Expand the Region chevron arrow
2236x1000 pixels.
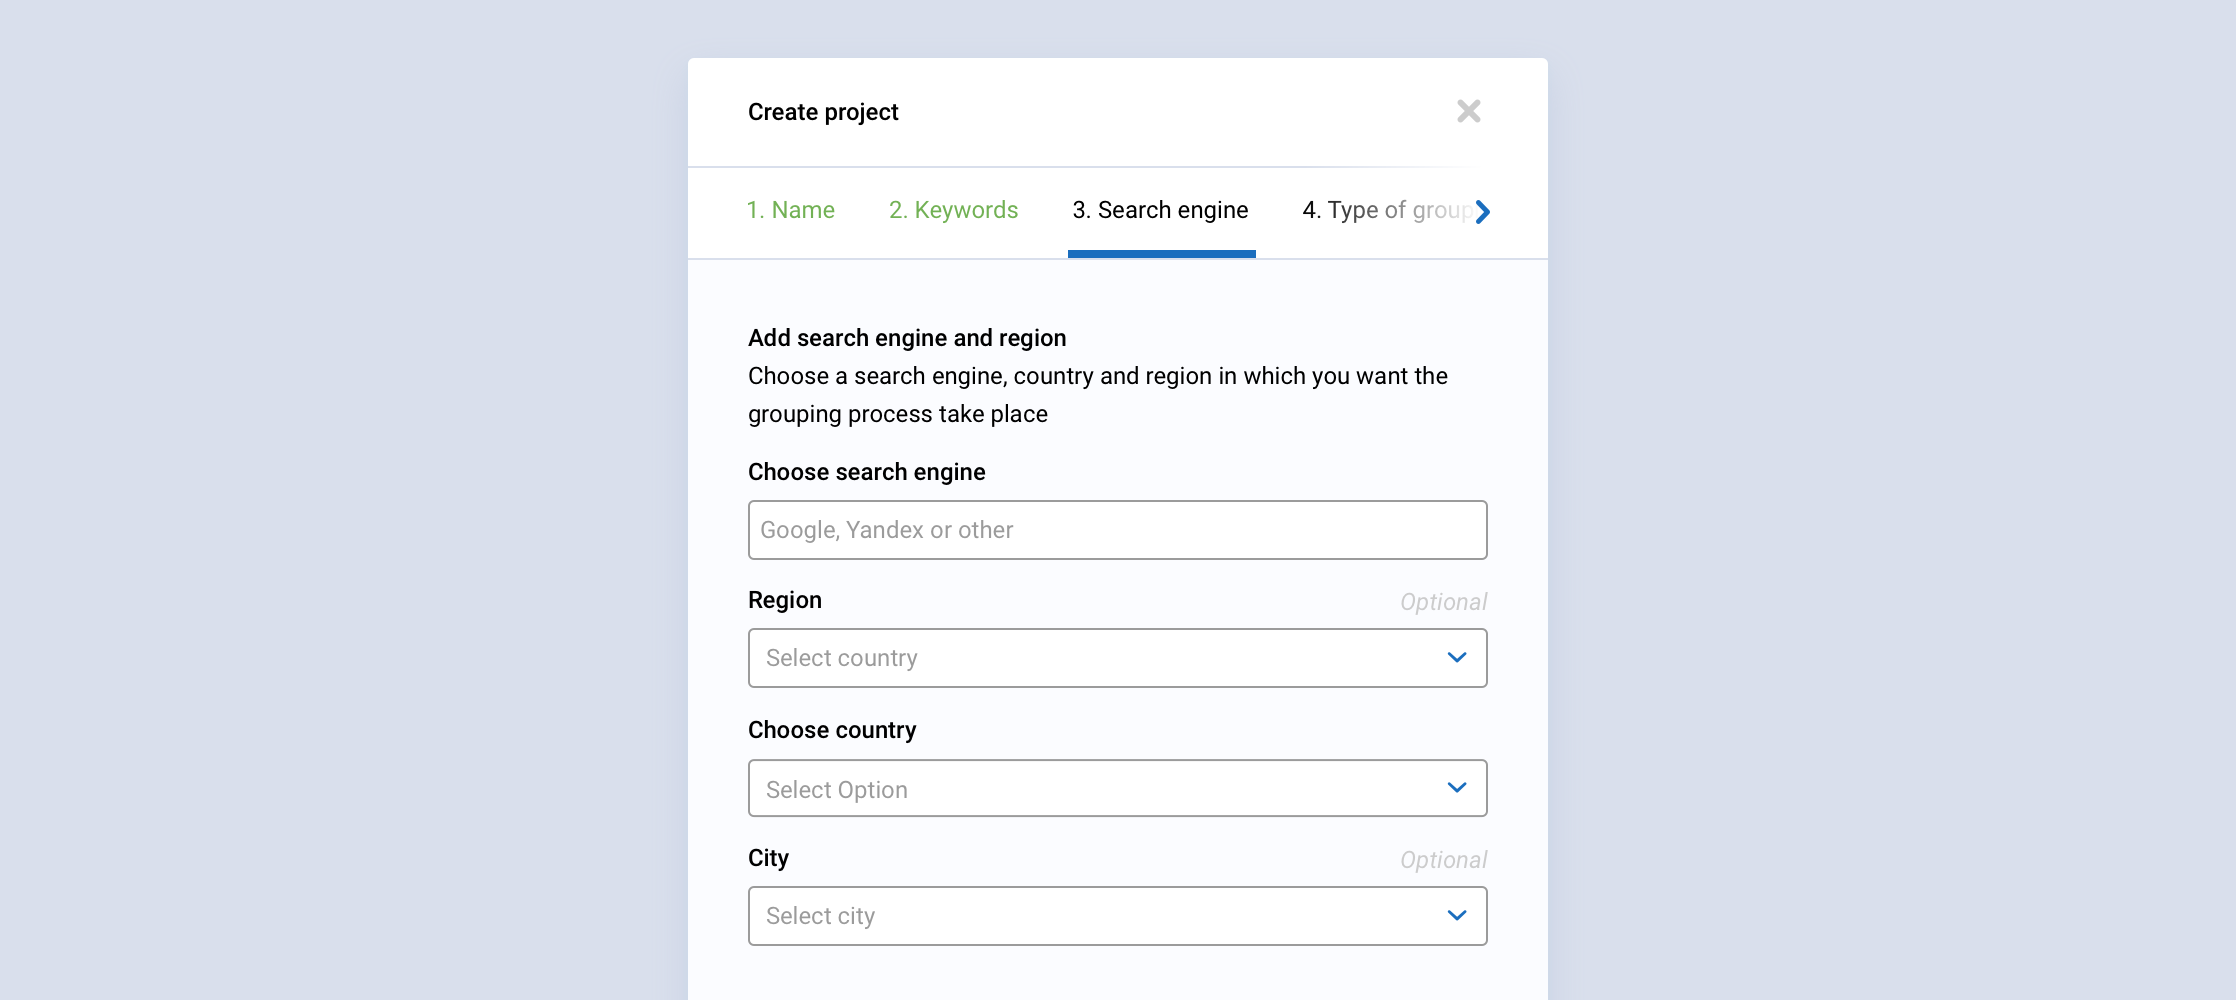point(1457,657)
